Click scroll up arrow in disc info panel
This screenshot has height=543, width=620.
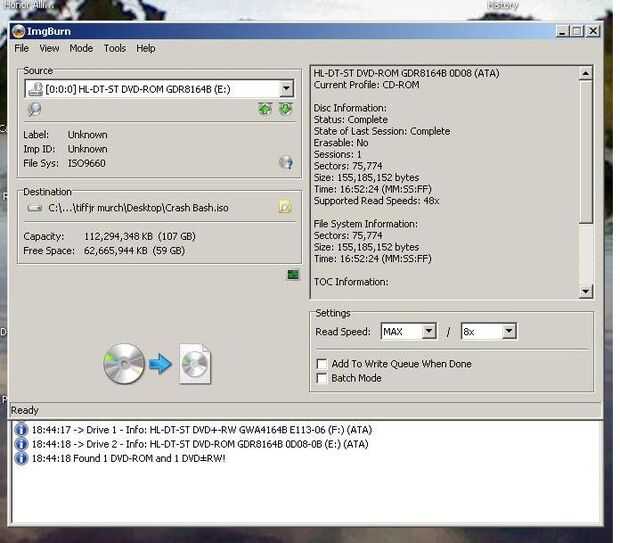586,74
